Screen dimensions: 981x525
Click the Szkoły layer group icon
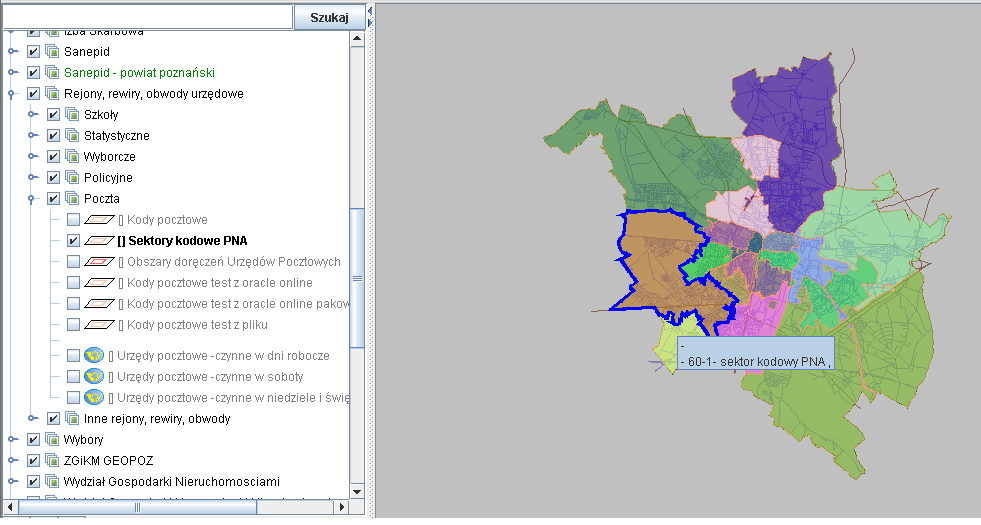[72, 115]
